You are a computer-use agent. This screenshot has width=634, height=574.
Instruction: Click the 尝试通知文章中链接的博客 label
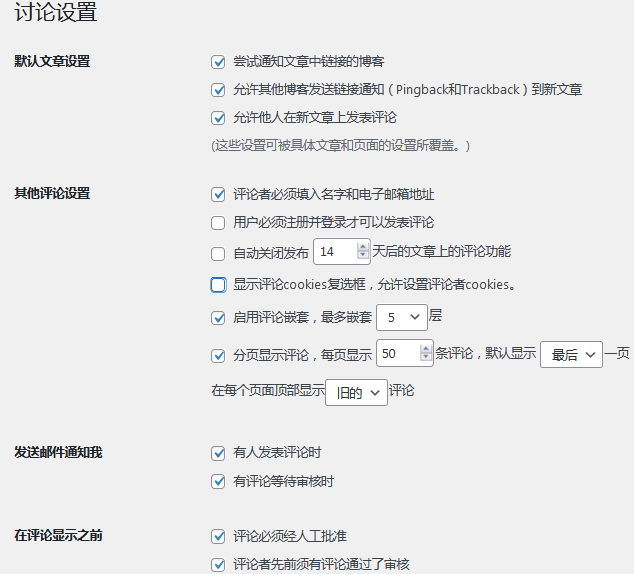coord(309,61)
